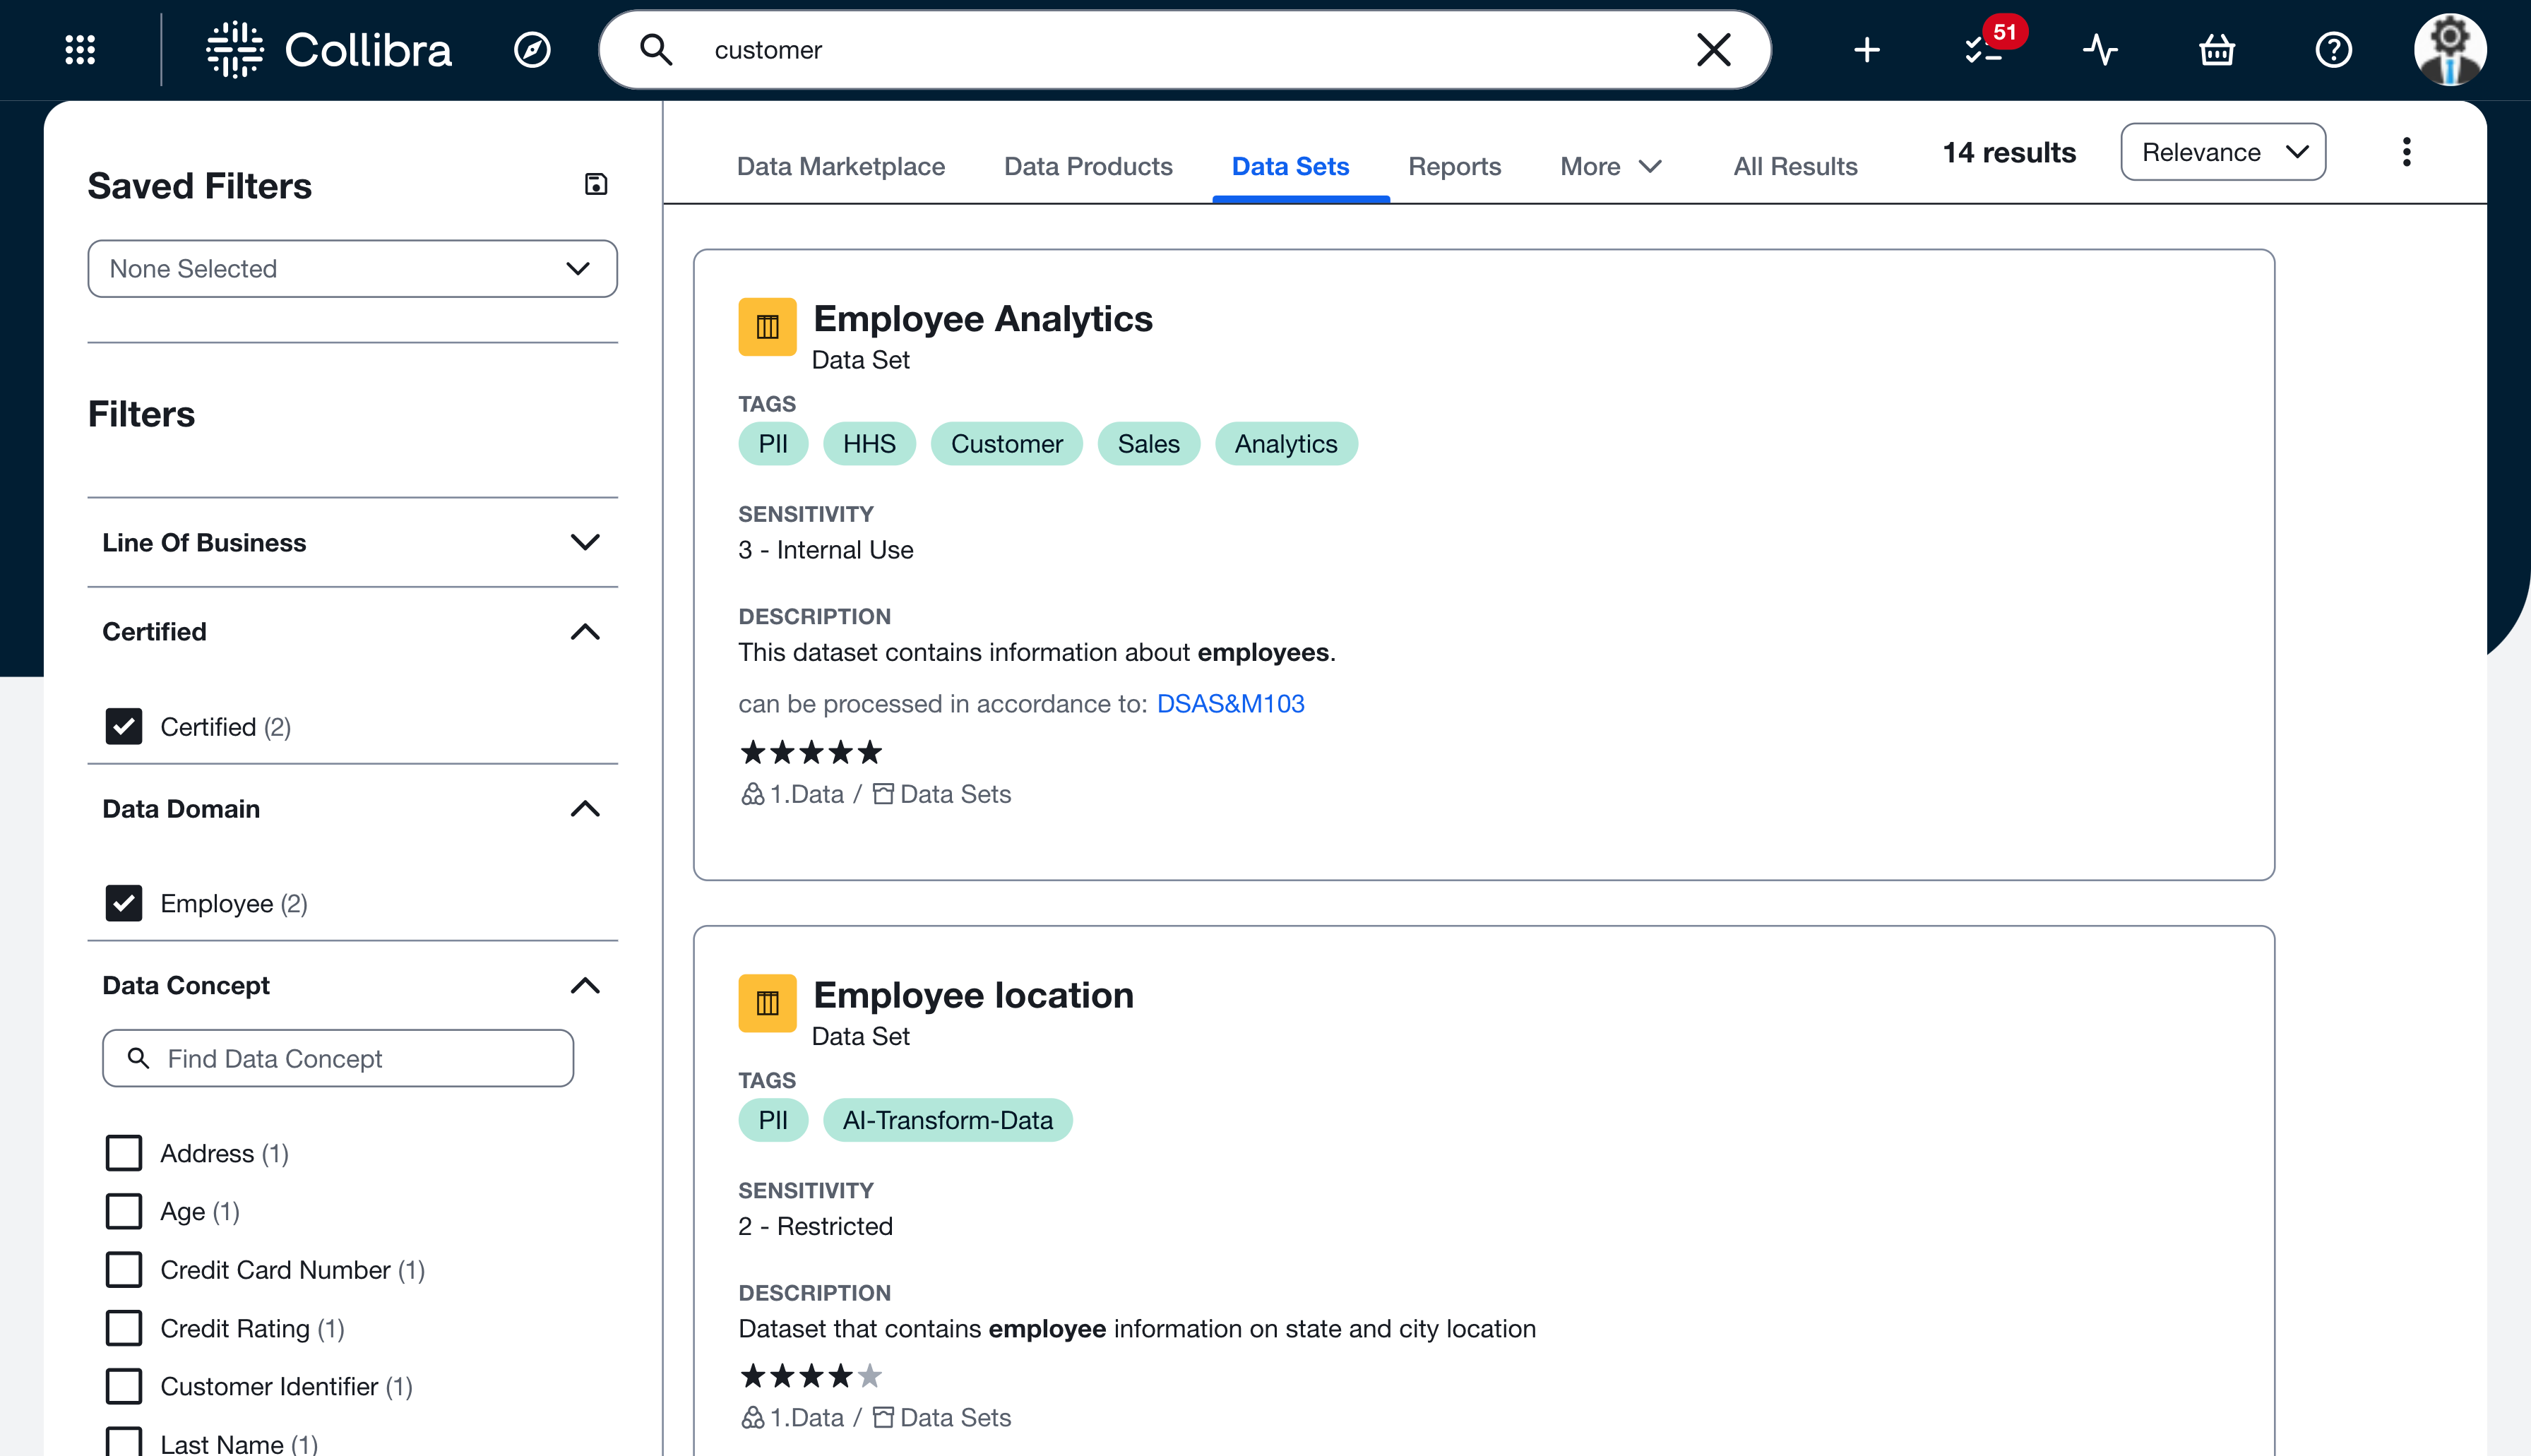
Task: Clear the customer search text
Action: point(1713,49)
